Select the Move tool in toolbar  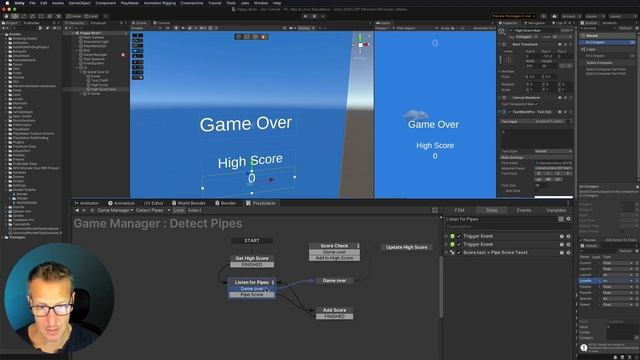[x=15, y=16]
